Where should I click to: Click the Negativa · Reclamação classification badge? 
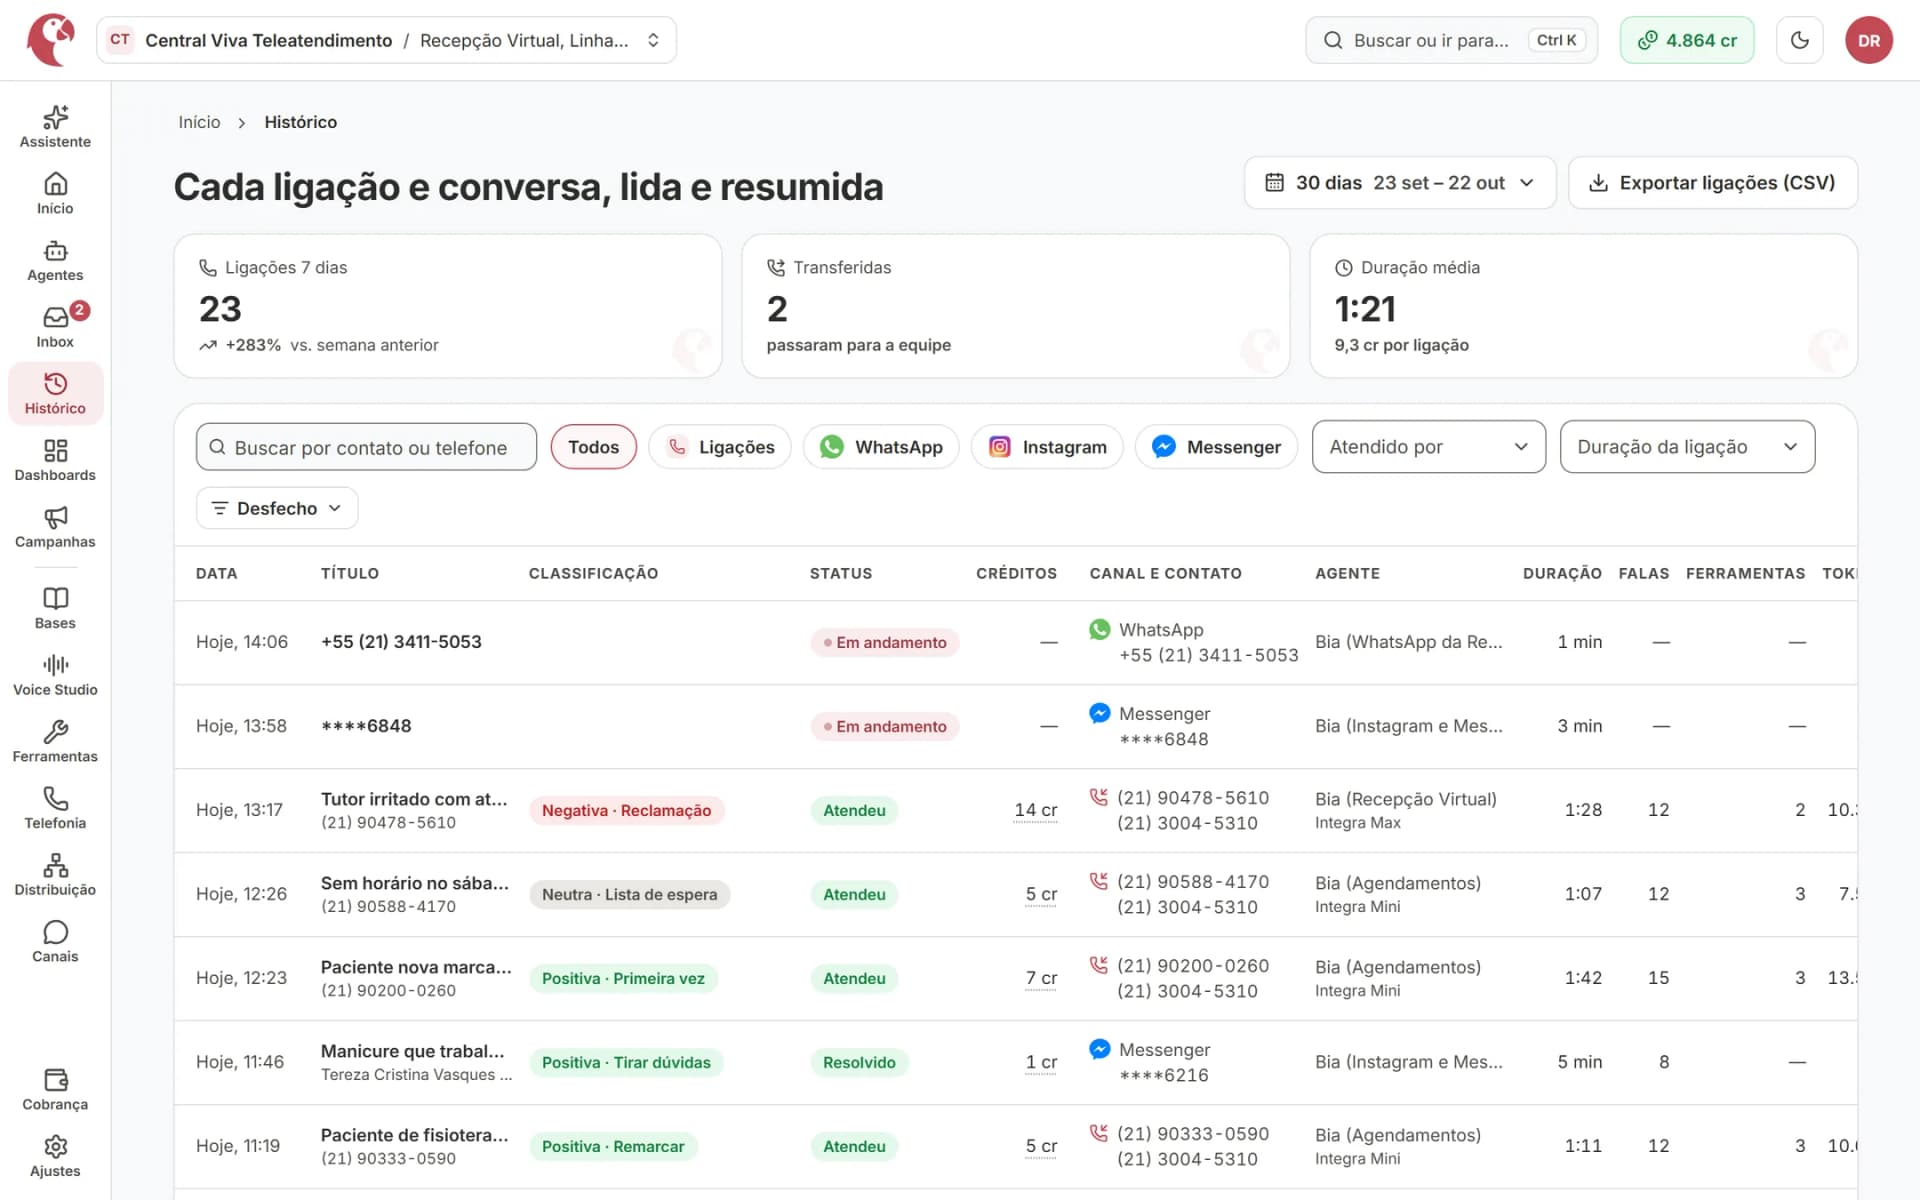coord(627,810)
